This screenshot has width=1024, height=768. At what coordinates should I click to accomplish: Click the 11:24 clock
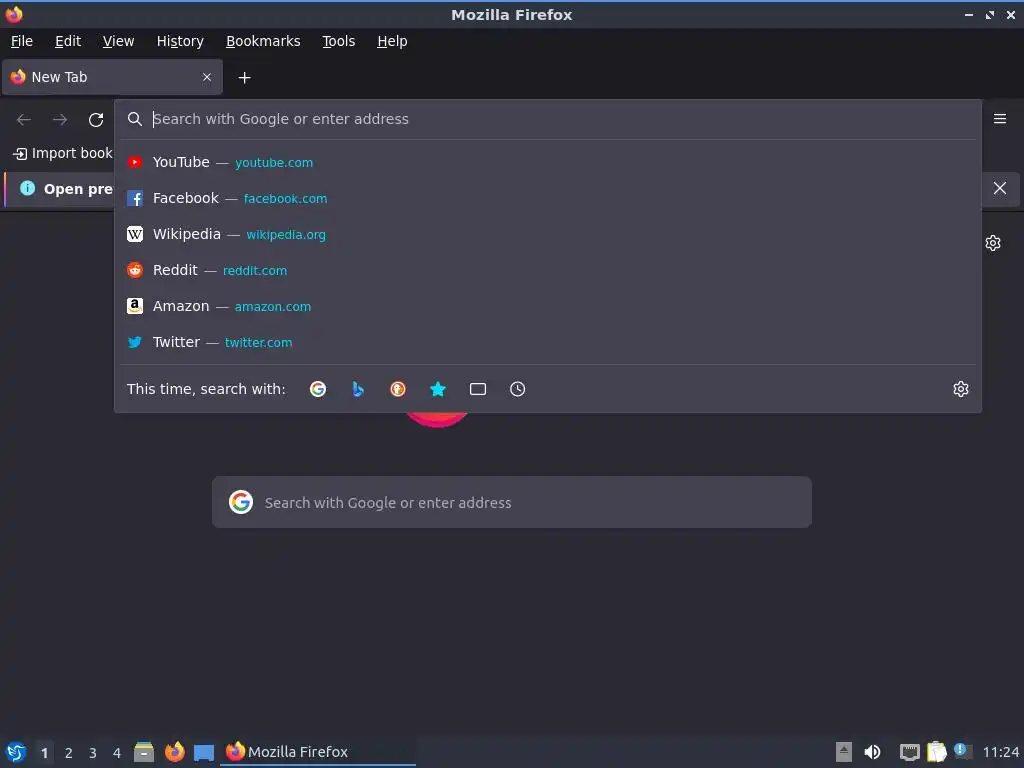(1000, 752)
